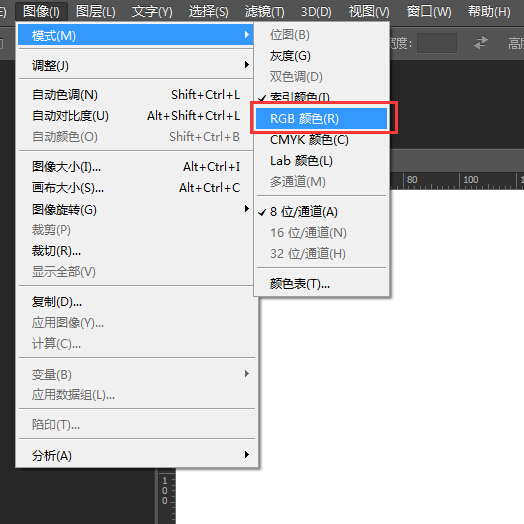Expand the 变量(B) submenu
This screenshot has height=524, width=524.
tap(137, 374)
